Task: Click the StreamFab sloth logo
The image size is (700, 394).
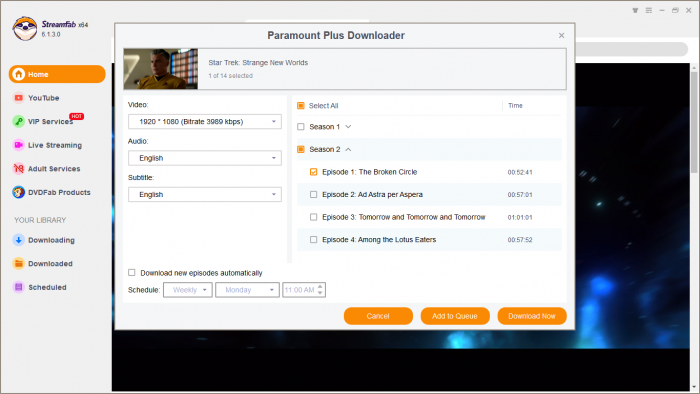Action: click(x=25, y=29)
